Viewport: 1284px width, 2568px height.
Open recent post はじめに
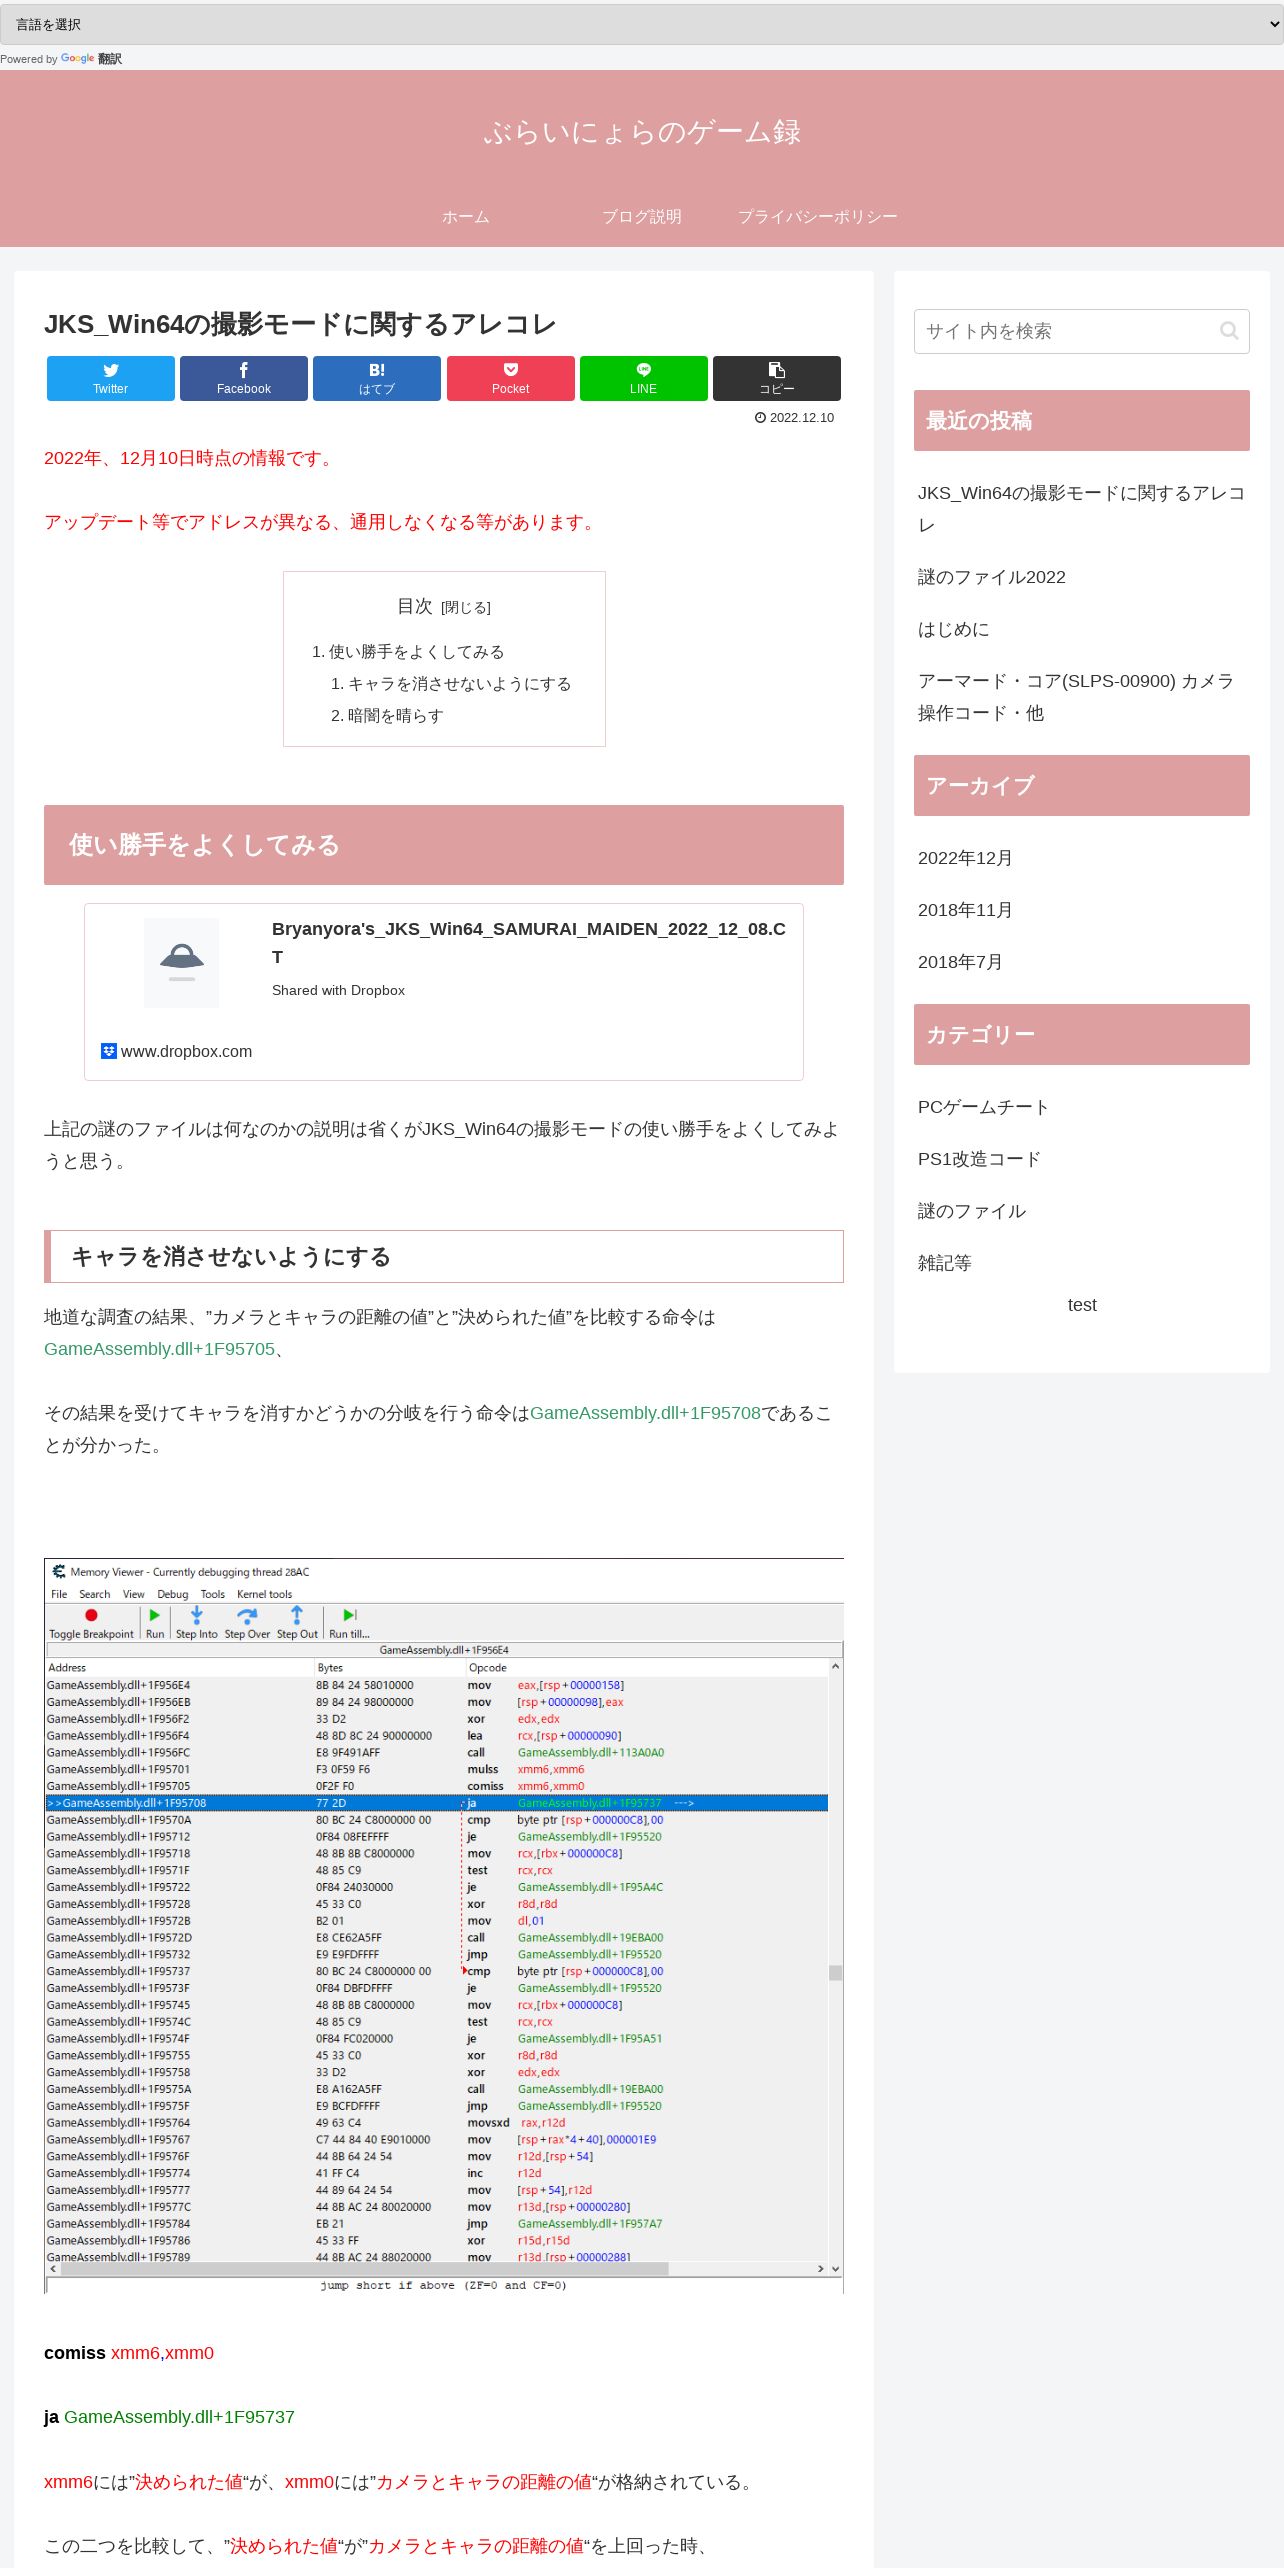pyautogui.click(x=954, y=629)
